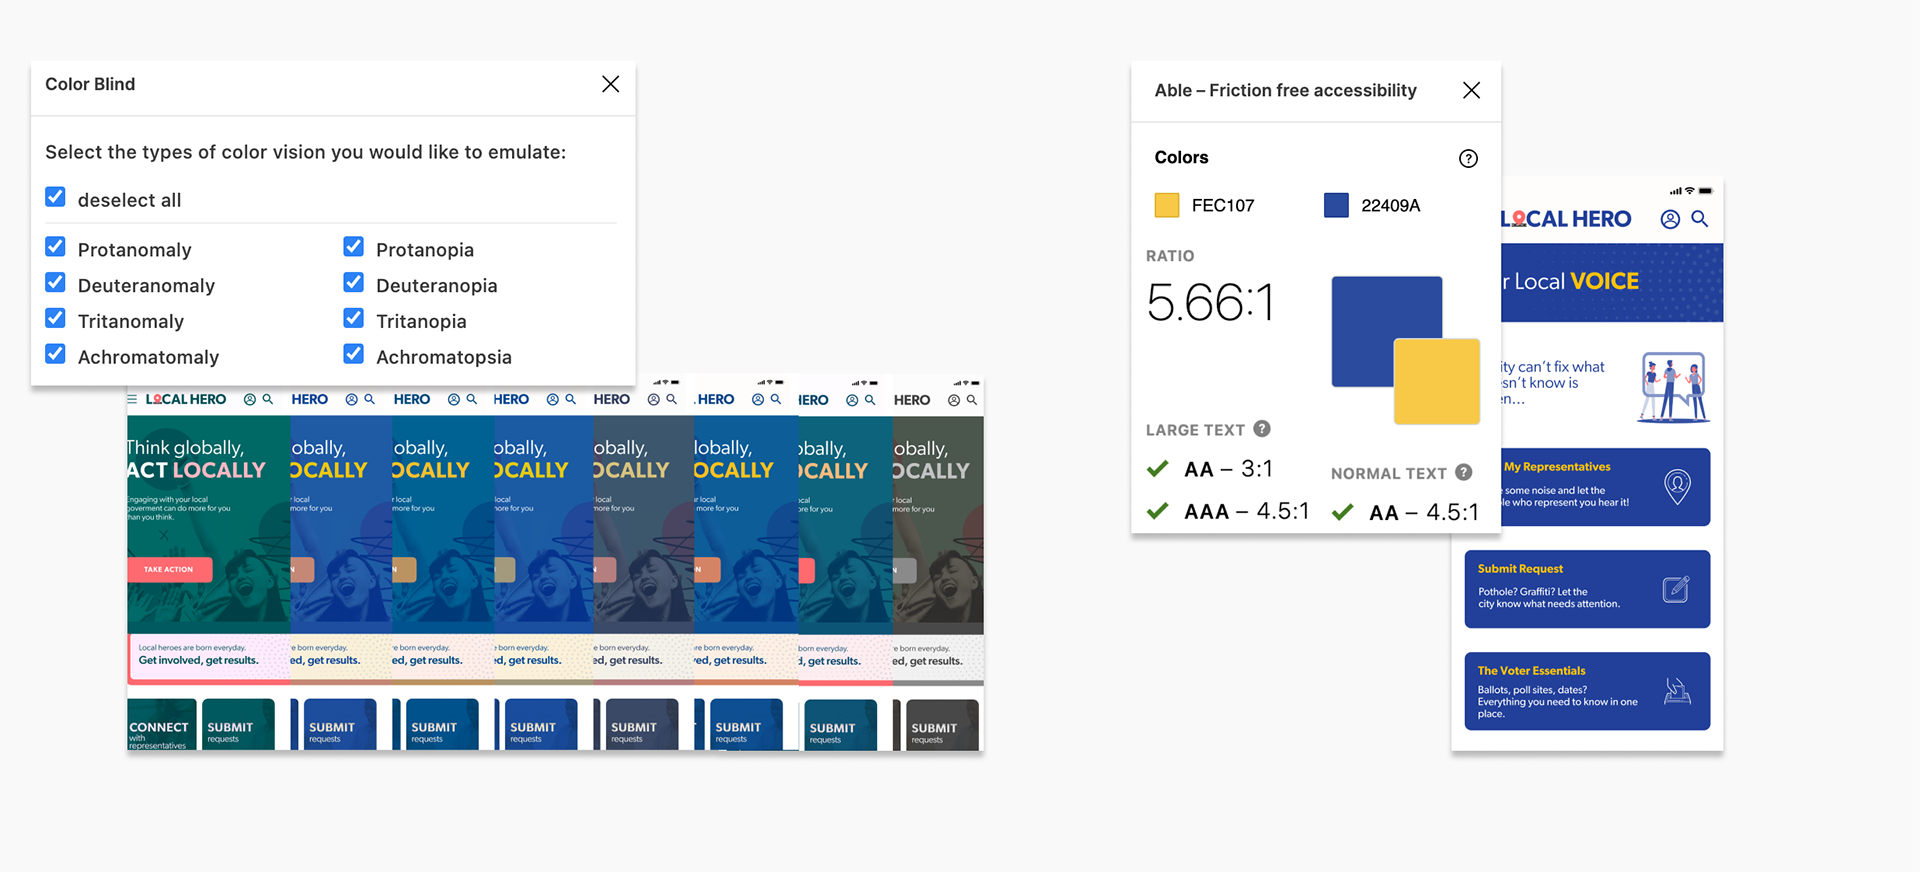
Task: Close the Able accessibility panel
Action: click(1471, 90)
